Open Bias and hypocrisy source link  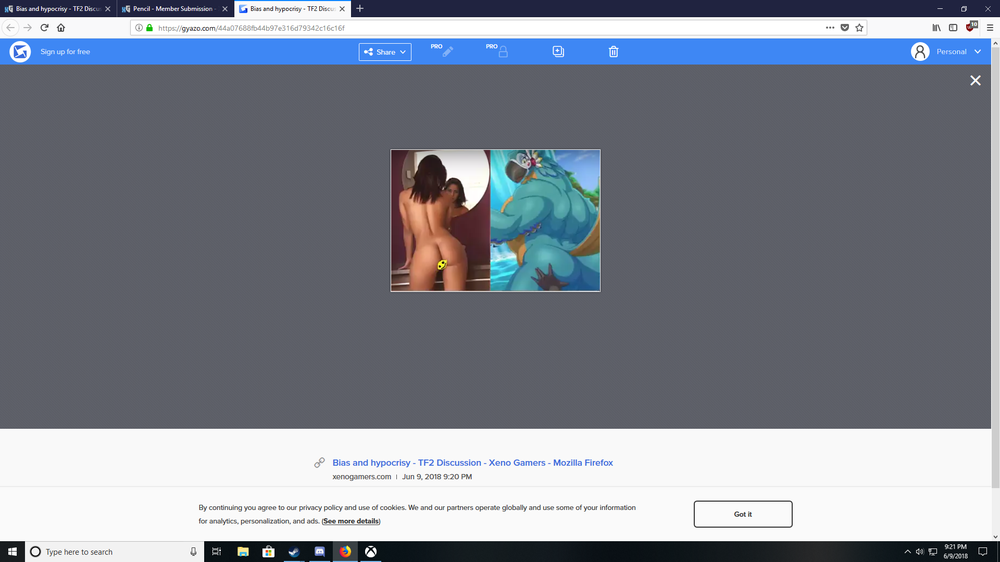click(473, 462)
